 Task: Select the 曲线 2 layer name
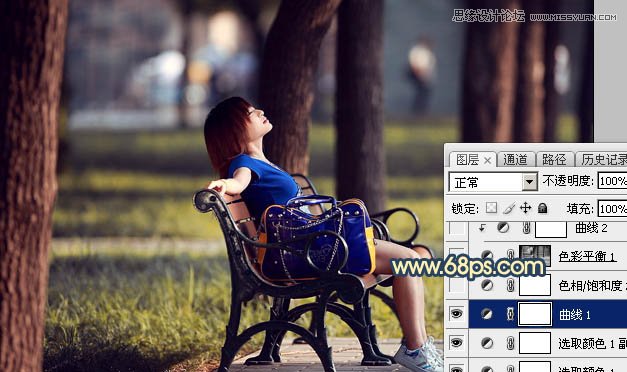[591, 228]
